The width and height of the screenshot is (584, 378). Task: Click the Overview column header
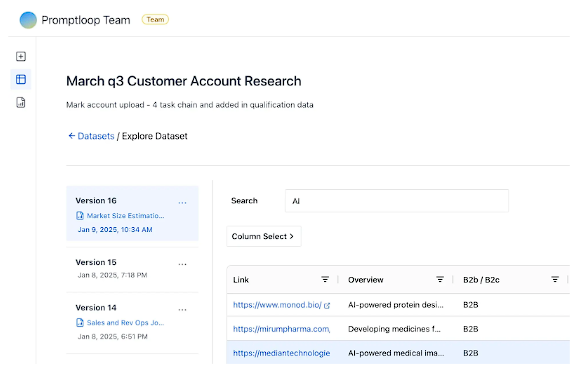tap(365, 280)
